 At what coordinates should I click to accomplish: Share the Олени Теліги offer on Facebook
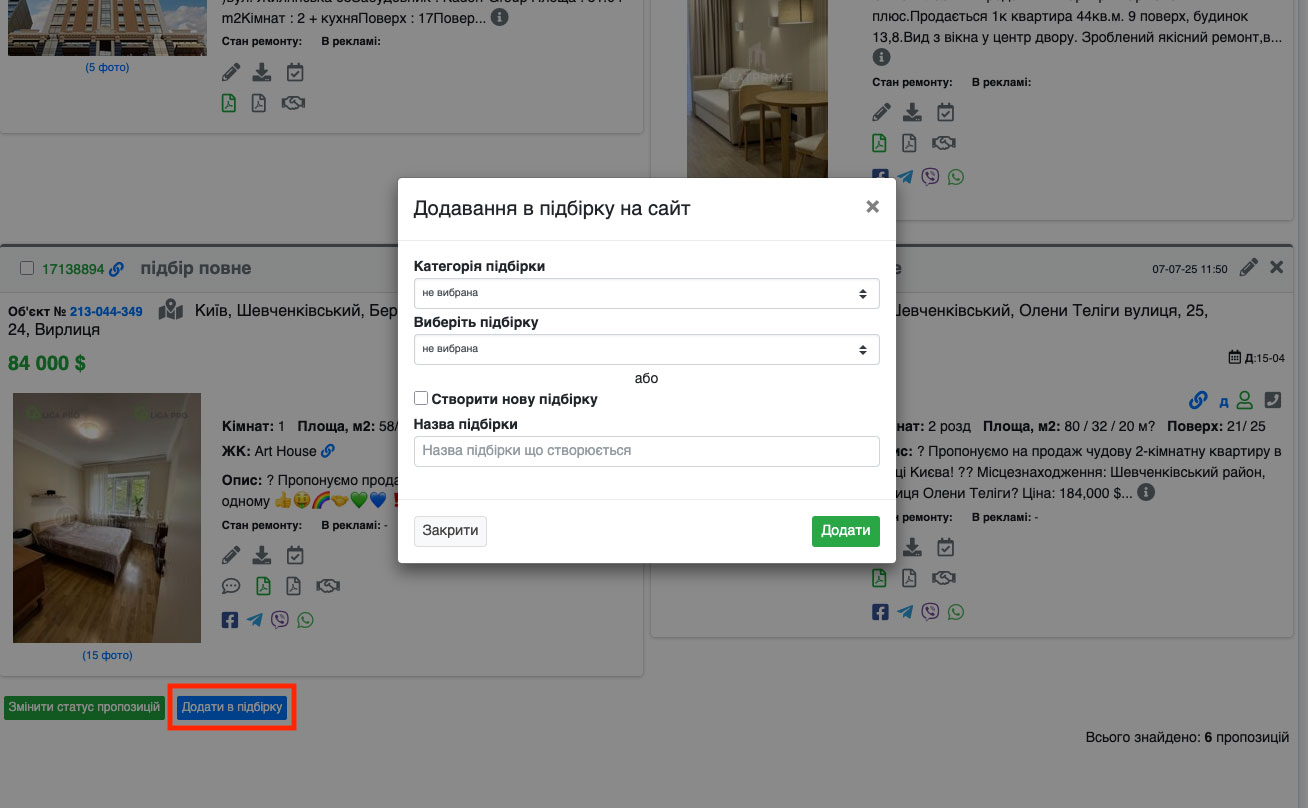pos(880,612)
